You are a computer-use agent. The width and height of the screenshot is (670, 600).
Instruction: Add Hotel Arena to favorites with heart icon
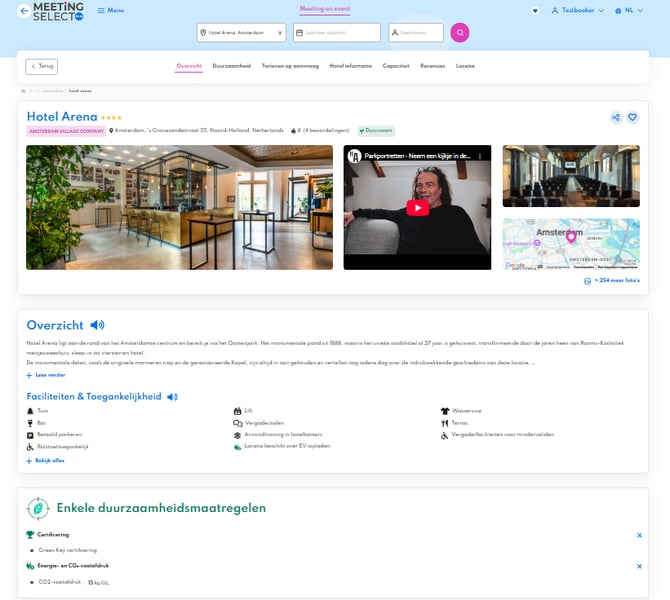pos(632,117)
